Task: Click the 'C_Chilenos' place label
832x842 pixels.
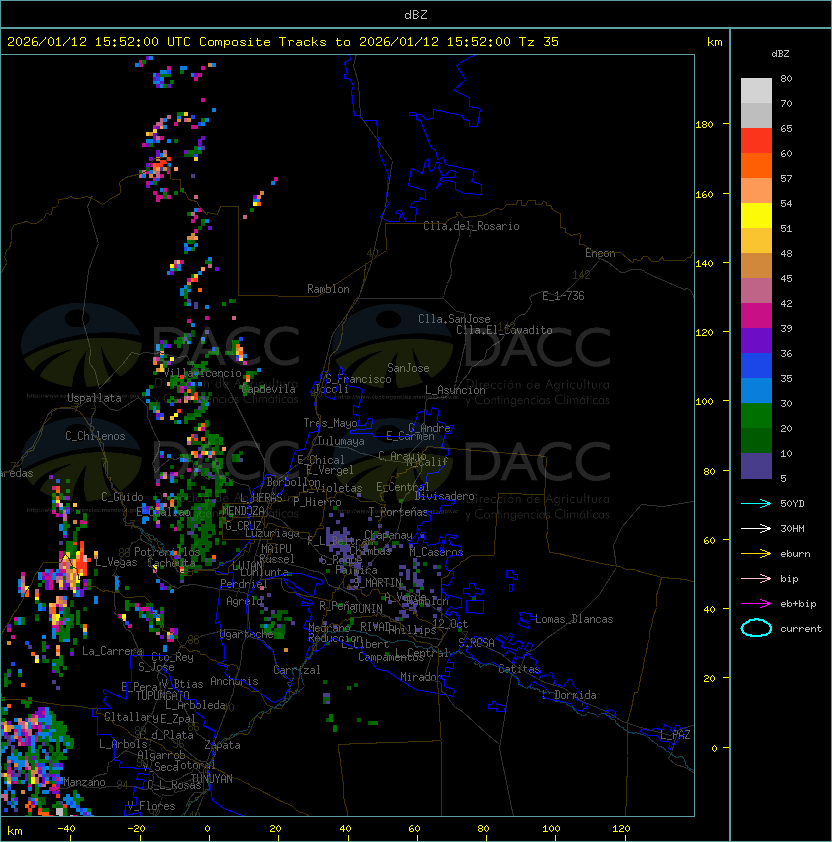Action: [95, 436]
